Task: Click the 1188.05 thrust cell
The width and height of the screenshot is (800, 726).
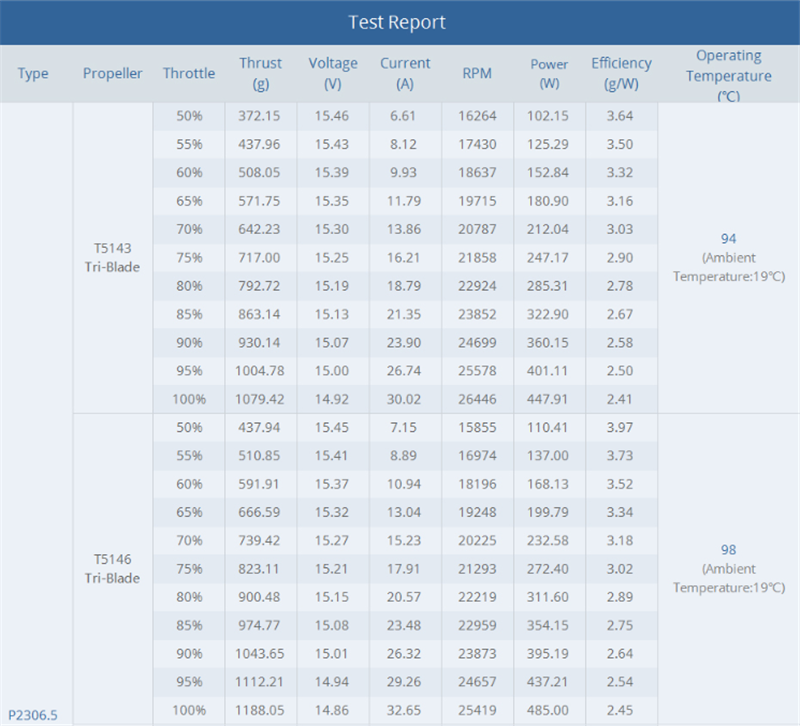Action: tap(261, 710)
